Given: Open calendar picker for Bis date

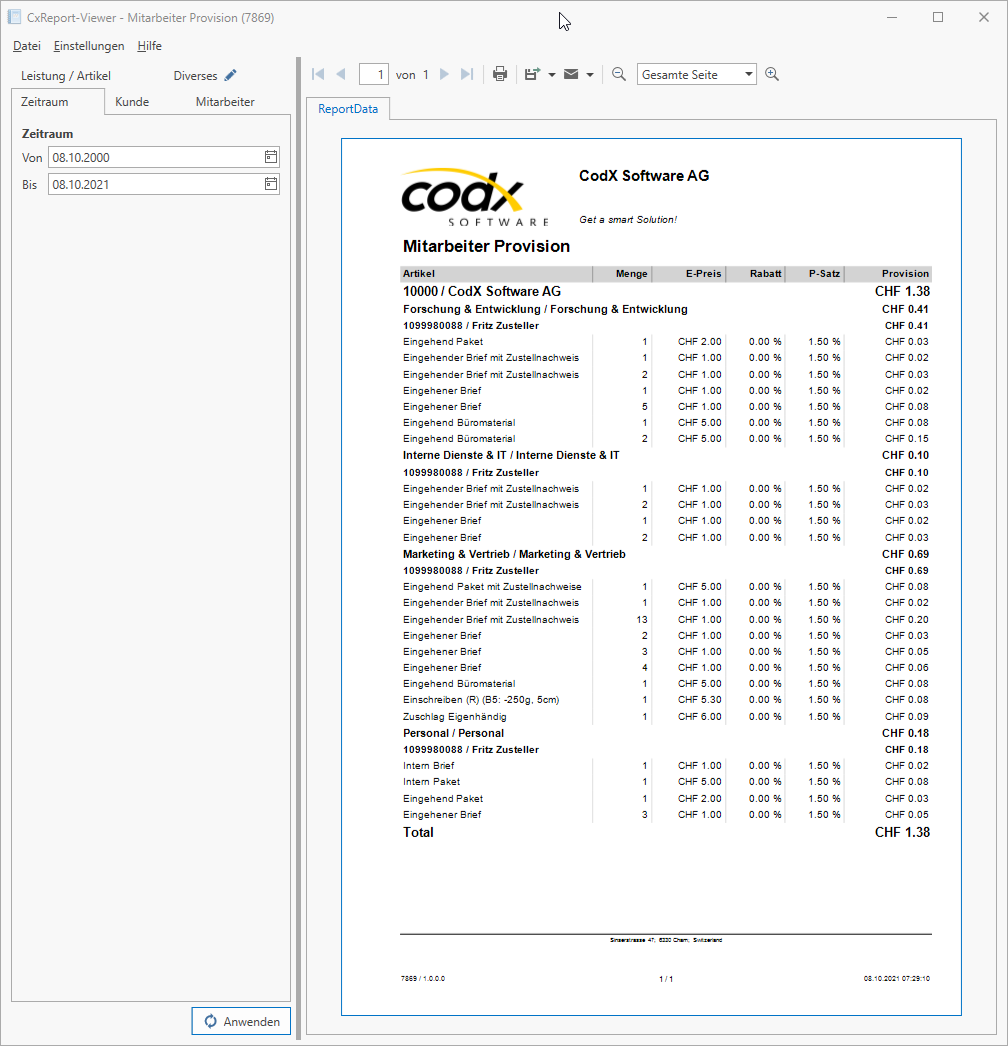Looking at the screenshot, I should pyautogui.click(x=271, y=183).
